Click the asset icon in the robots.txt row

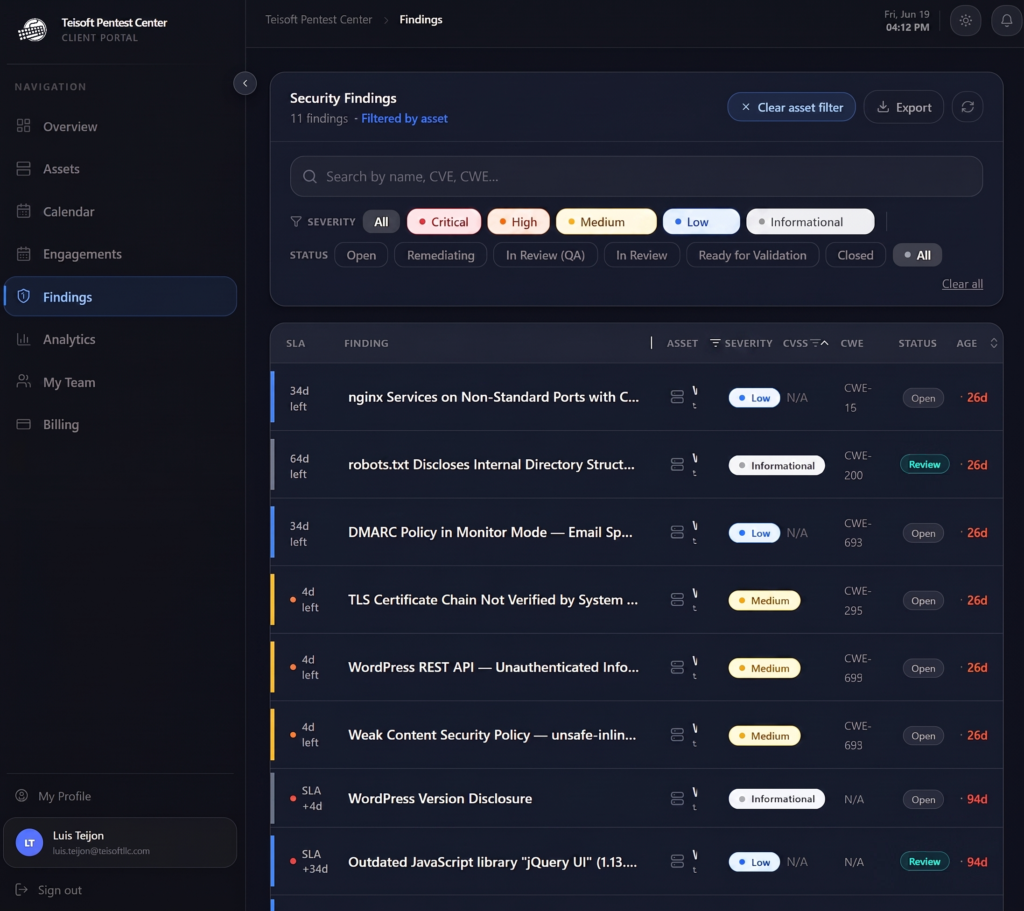[677, 464]
